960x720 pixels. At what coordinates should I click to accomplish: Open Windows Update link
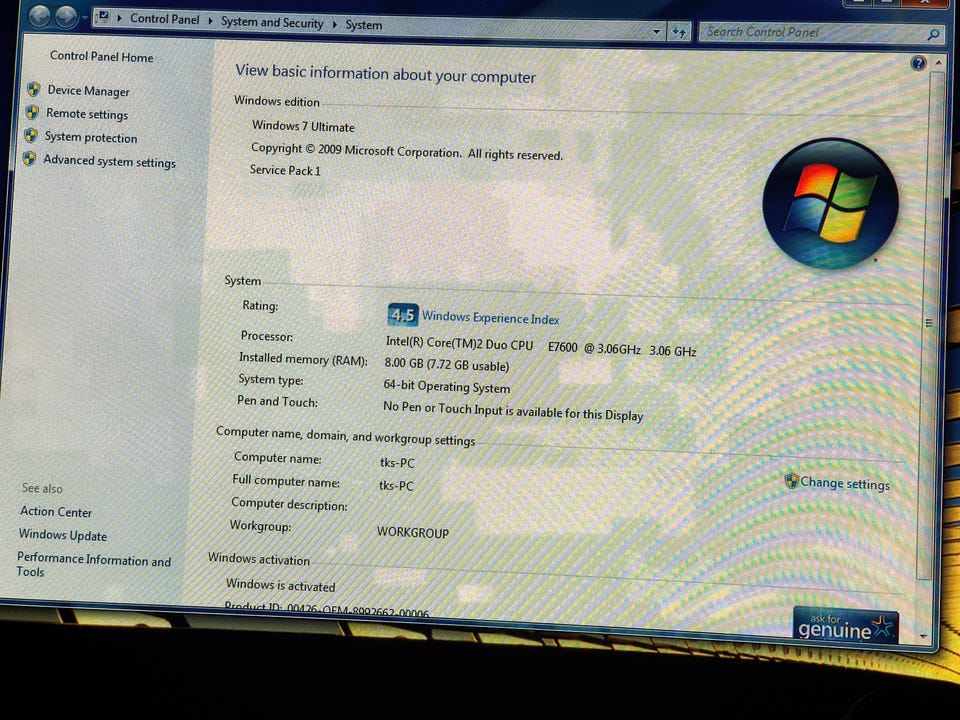coord(62,534)
